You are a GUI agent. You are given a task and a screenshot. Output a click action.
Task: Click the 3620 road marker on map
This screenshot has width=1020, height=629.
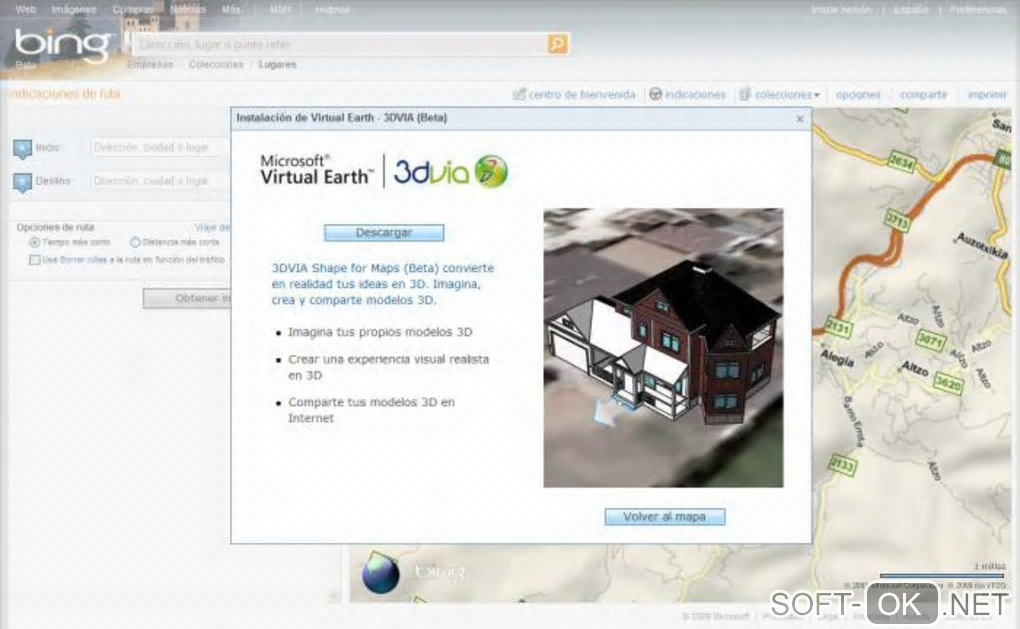(x=947, y=383)
